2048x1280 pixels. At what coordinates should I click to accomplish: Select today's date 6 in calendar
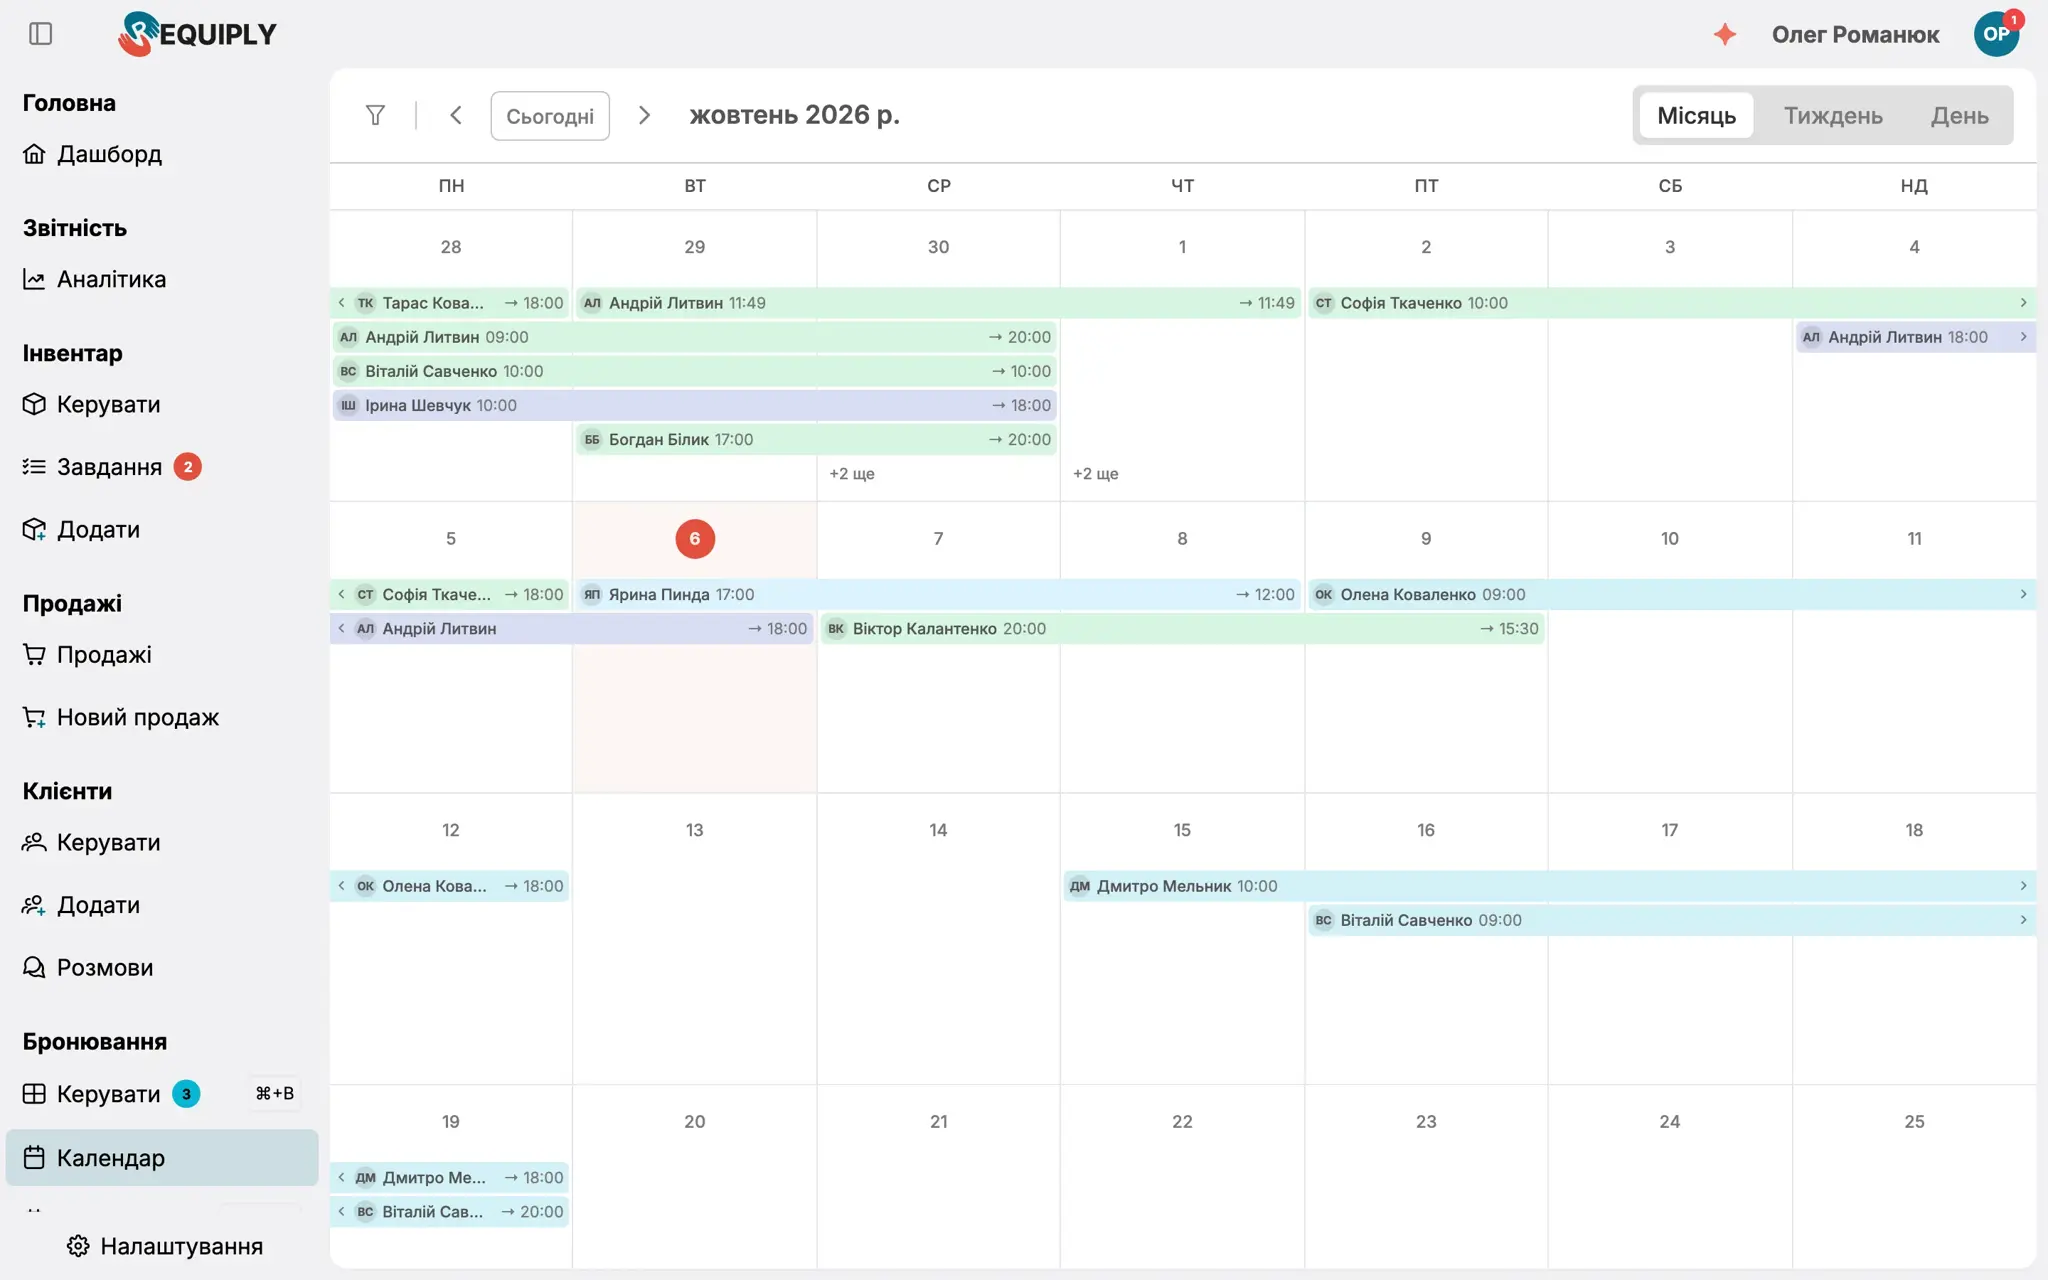(x=695, y=539)
